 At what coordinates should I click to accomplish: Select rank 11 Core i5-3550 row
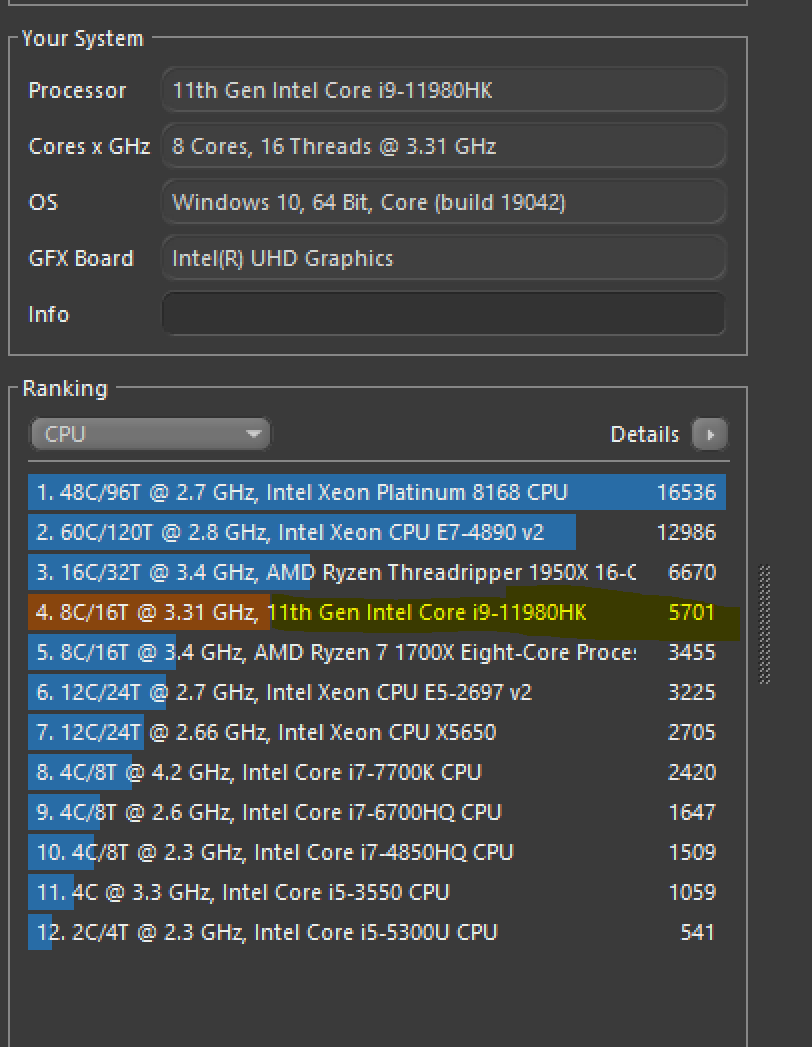coord(377,893)
